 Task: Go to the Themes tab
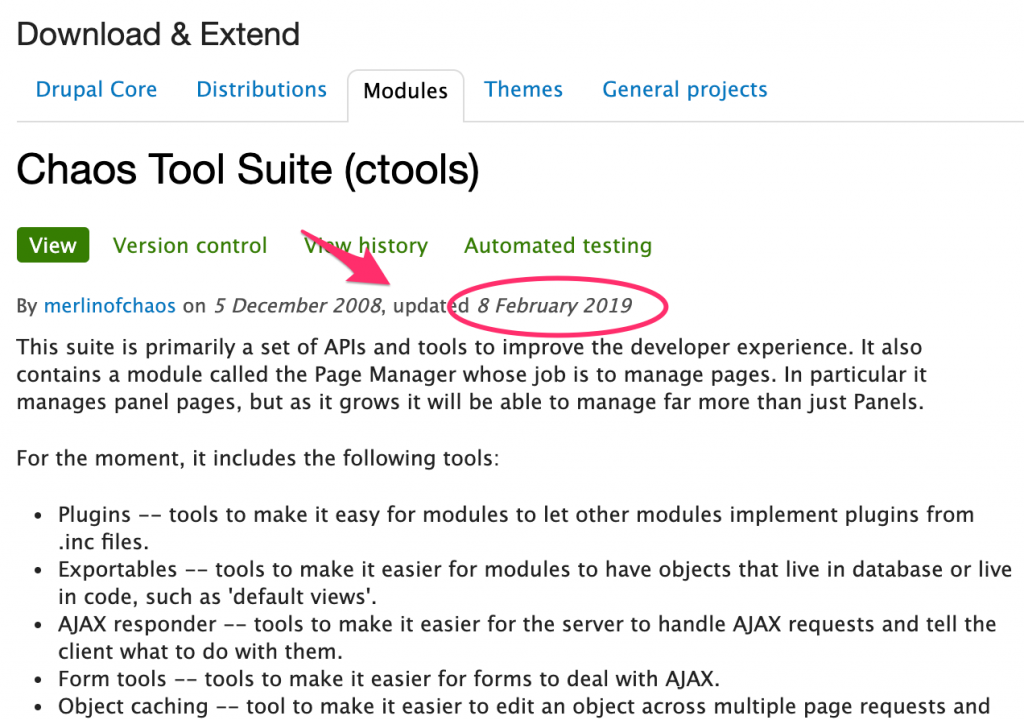coord(523,90)
